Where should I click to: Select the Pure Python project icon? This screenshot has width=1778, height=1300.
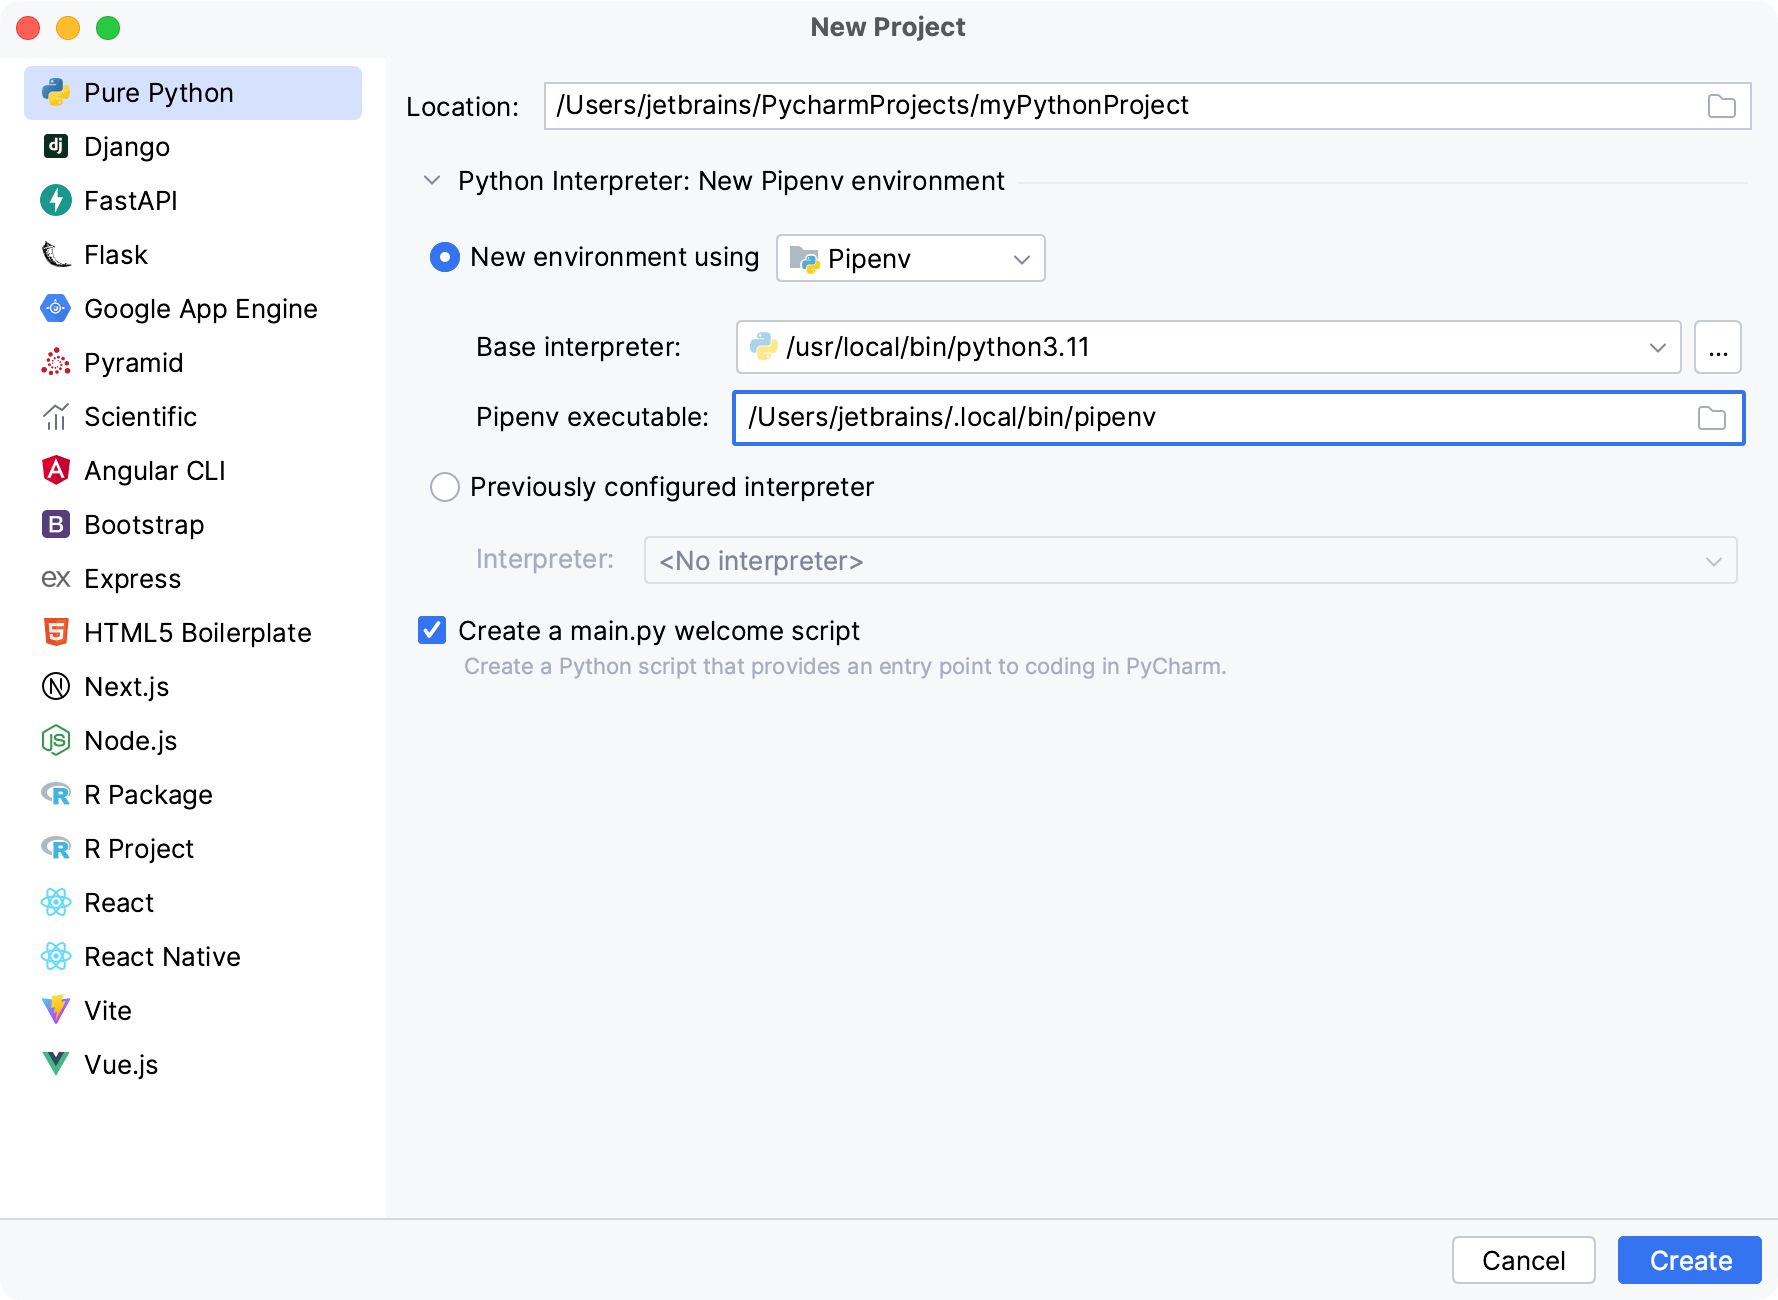coord(56,92)
